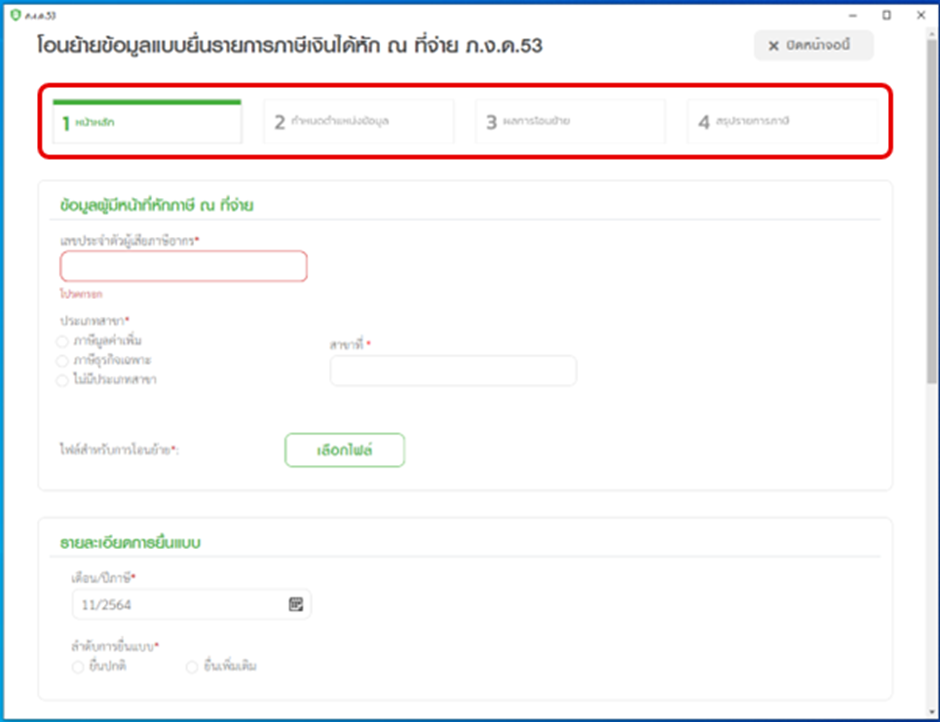Switch to step 3 ผลการโอนย้าย tab
The image size is (940, 722).
[x=569, y=122]
